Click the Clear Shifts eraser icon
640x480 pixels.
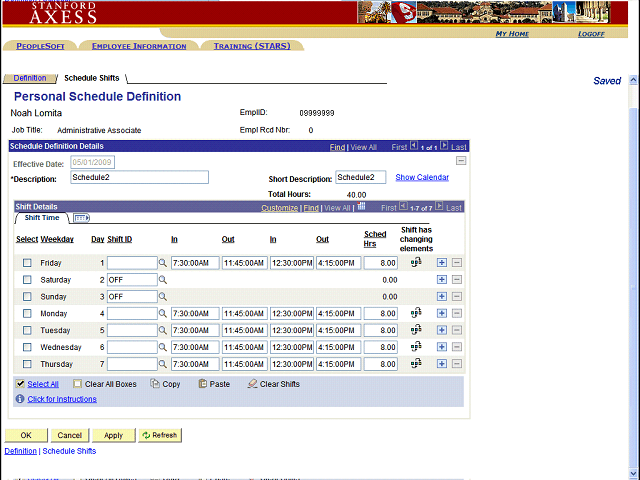(252, 384)
